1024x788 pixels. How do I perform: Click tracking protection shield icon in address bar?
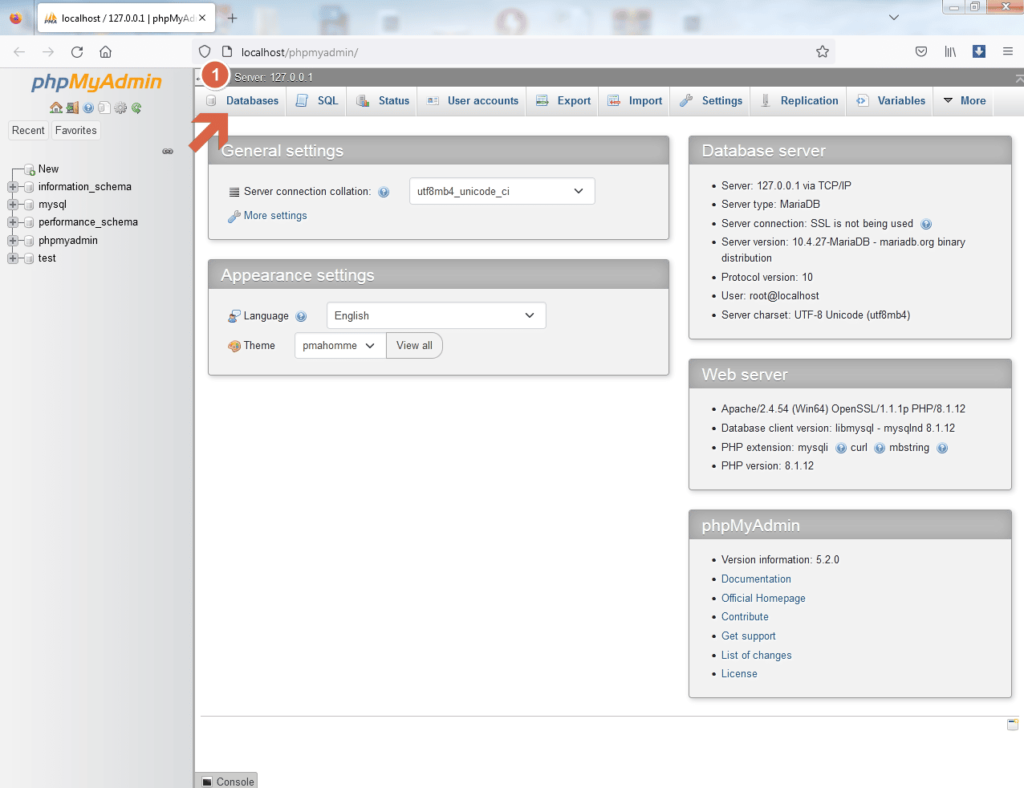point(204,52)
